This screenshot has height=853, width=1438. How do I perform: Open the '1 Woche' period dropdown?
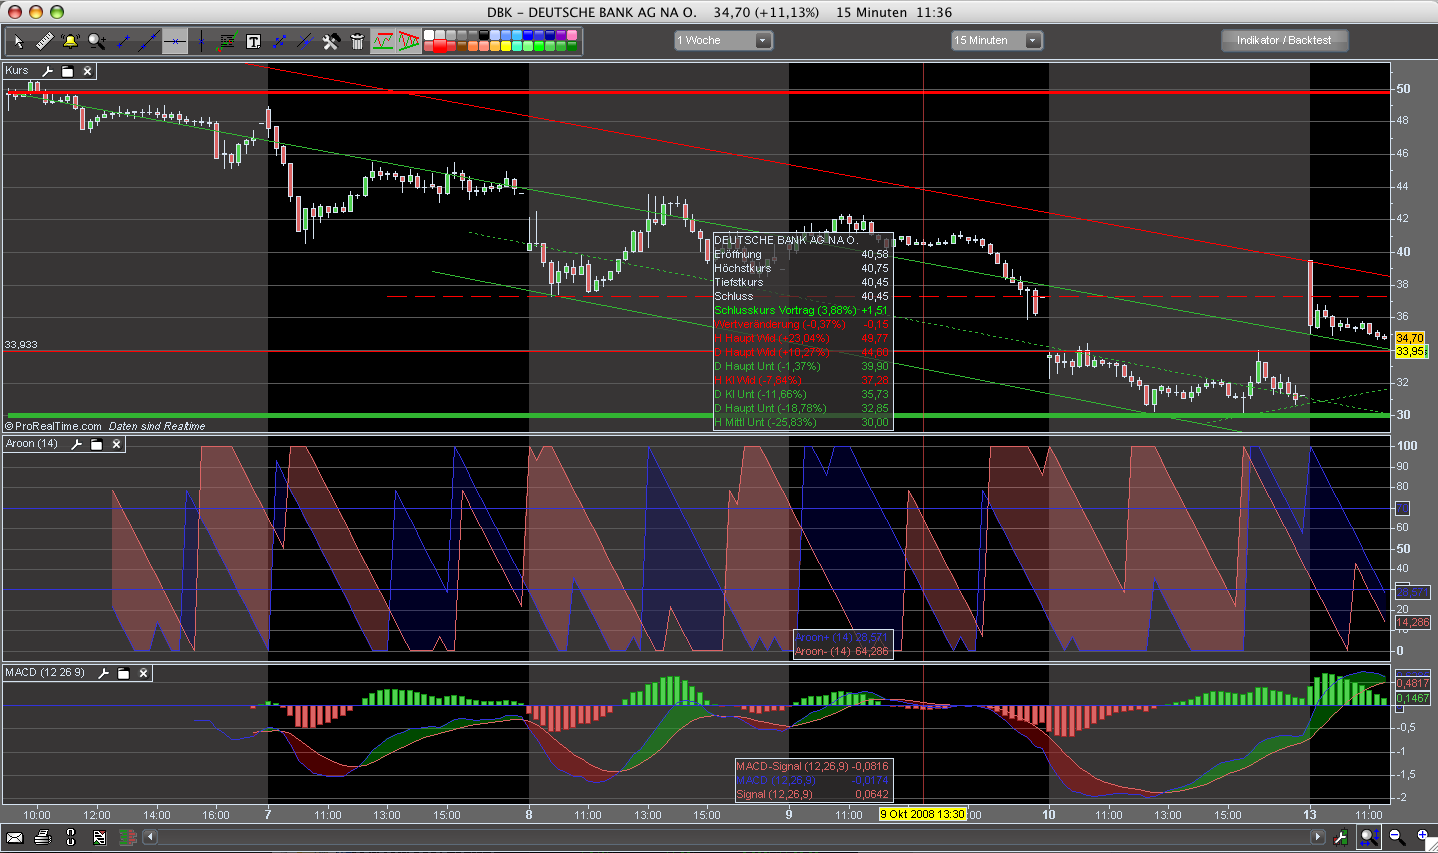(x=723, y=41)
